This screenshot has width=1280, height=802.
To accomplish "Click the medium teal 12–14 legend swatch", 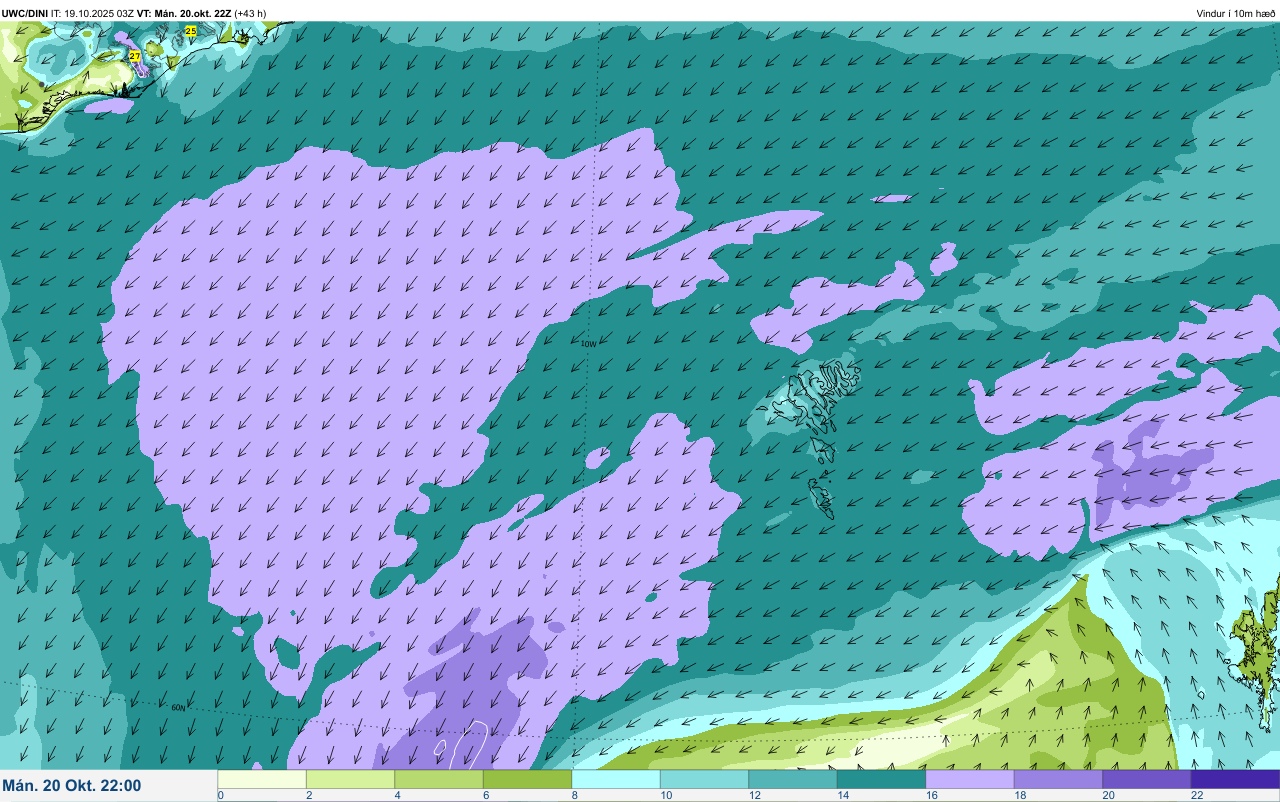I will (792, 779).
